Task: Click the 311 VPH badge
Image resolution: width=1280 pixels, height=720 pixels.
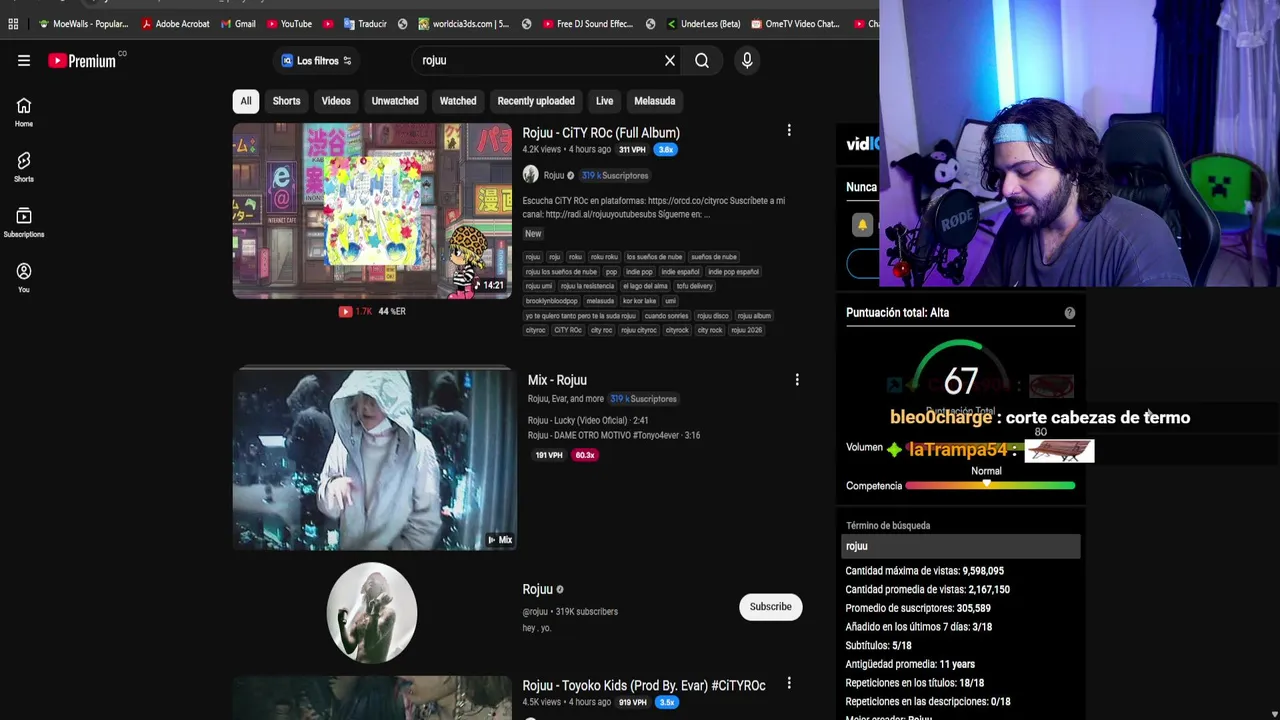Action: point(632,150)
